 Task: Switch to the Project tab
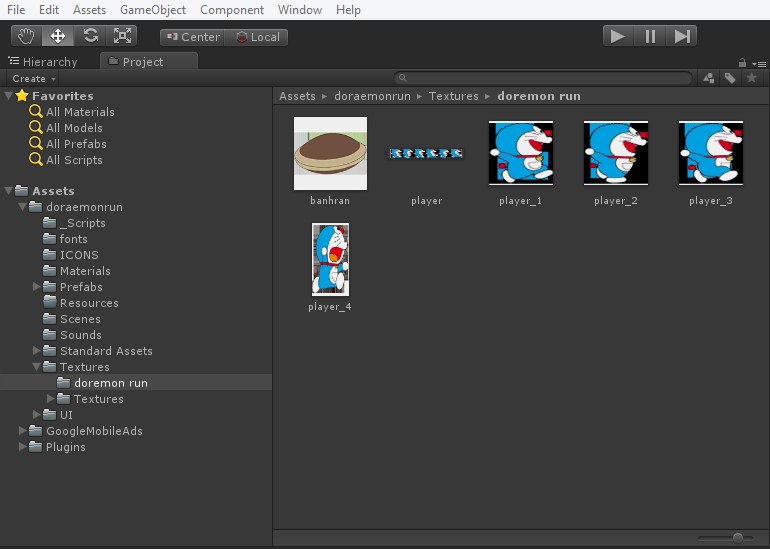[x=149, y=61]
